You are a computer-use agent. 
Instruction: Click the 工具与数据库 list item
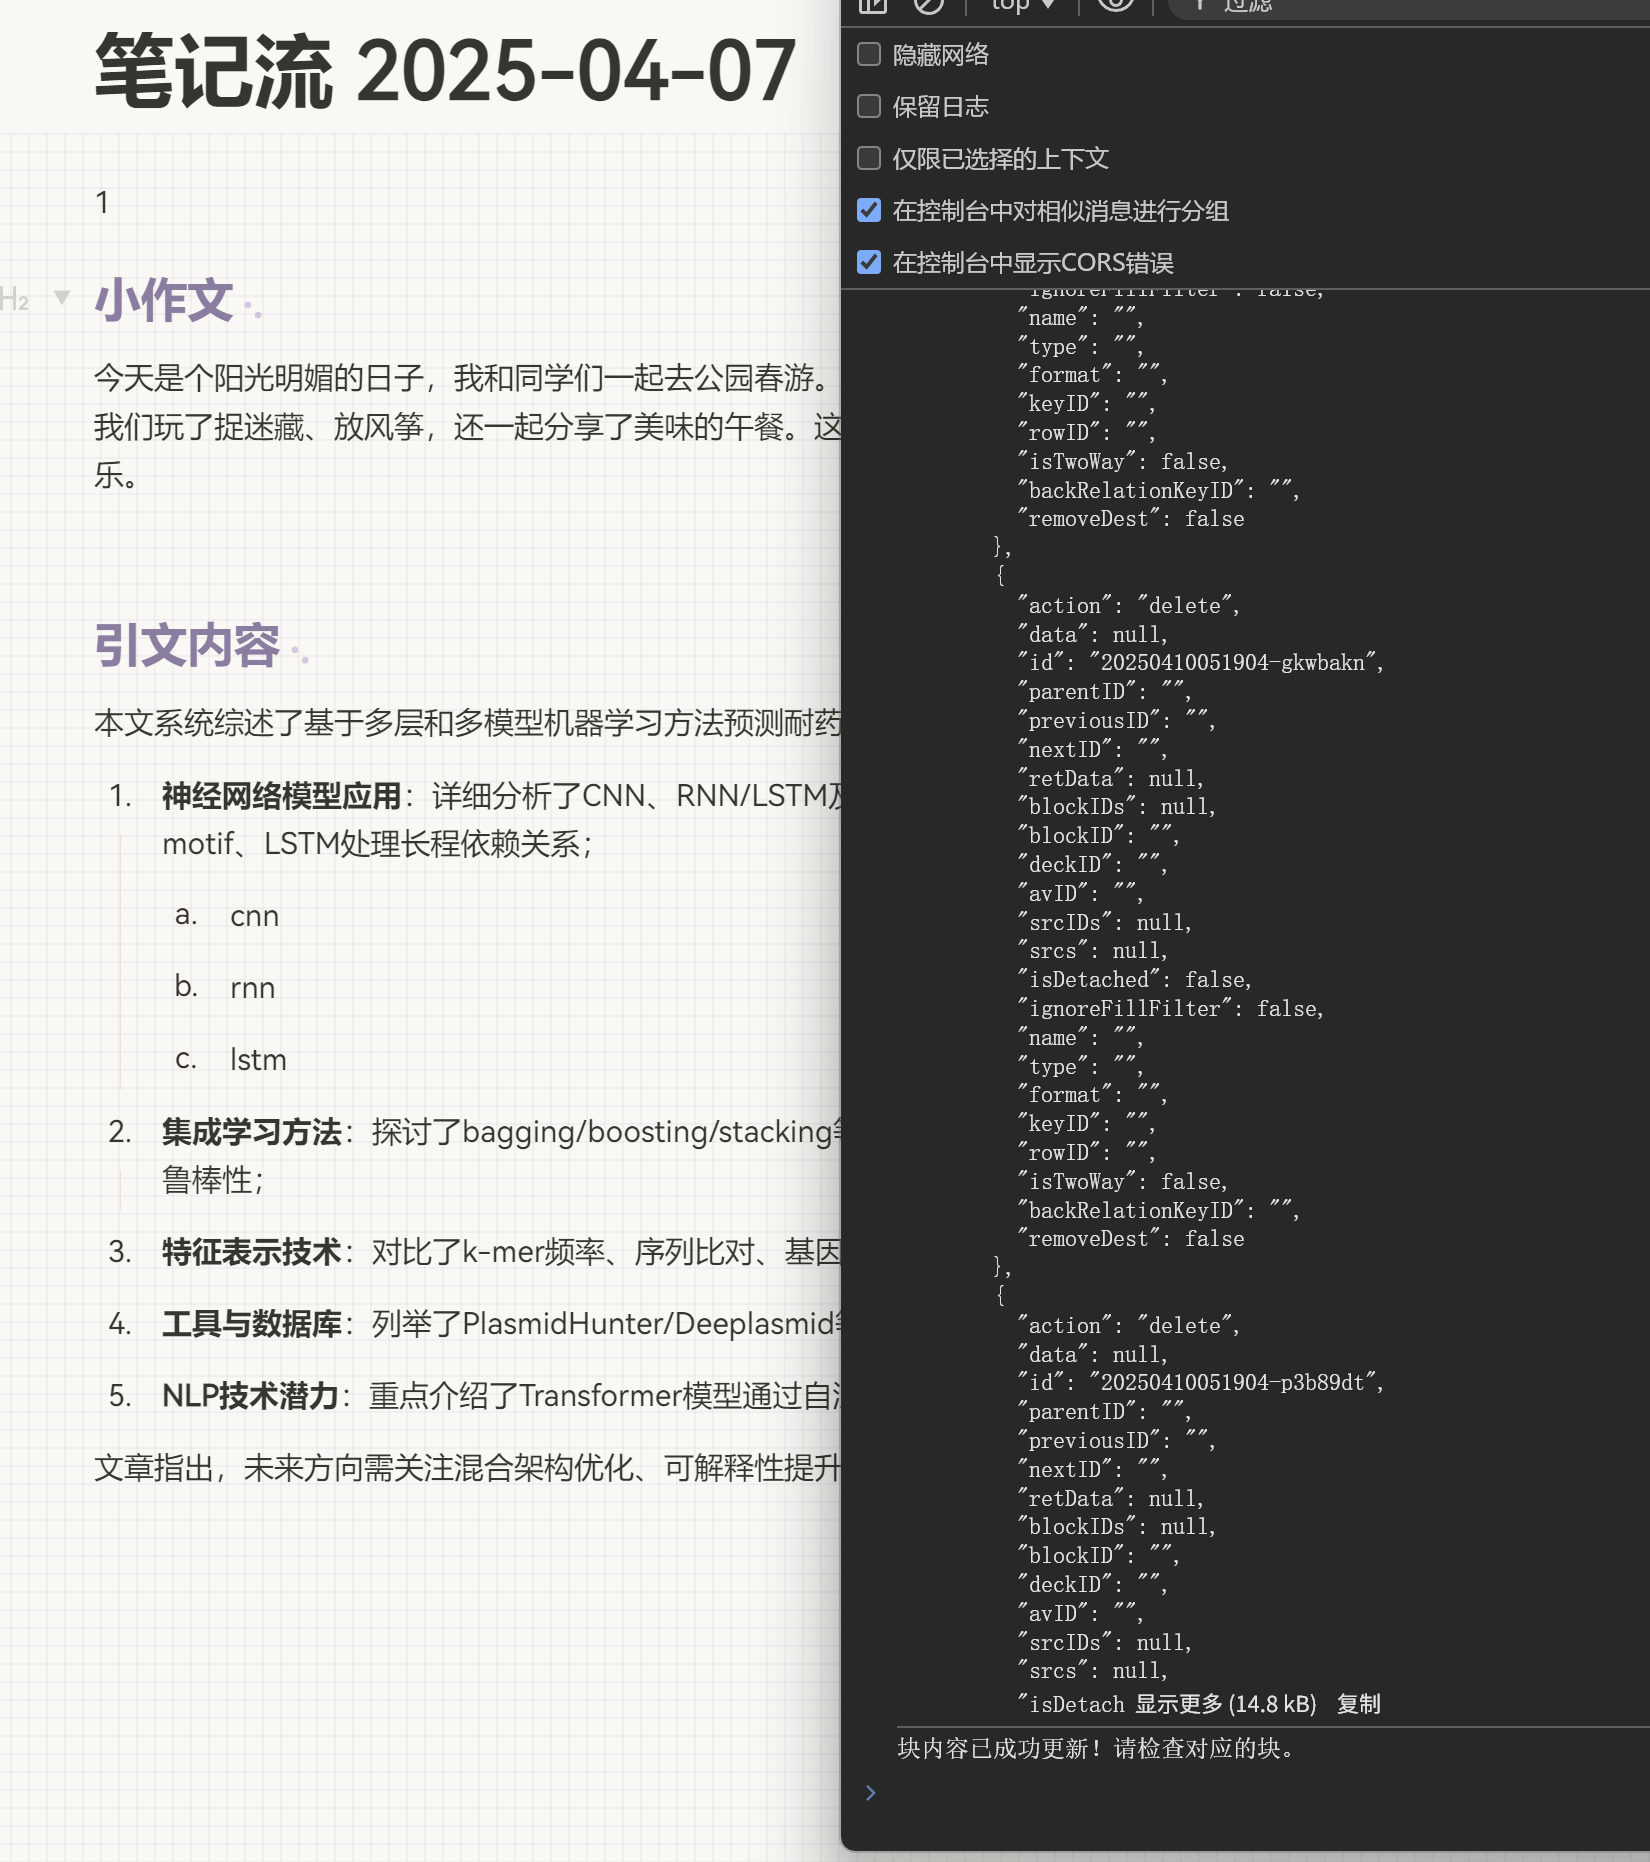[502, 1324]
